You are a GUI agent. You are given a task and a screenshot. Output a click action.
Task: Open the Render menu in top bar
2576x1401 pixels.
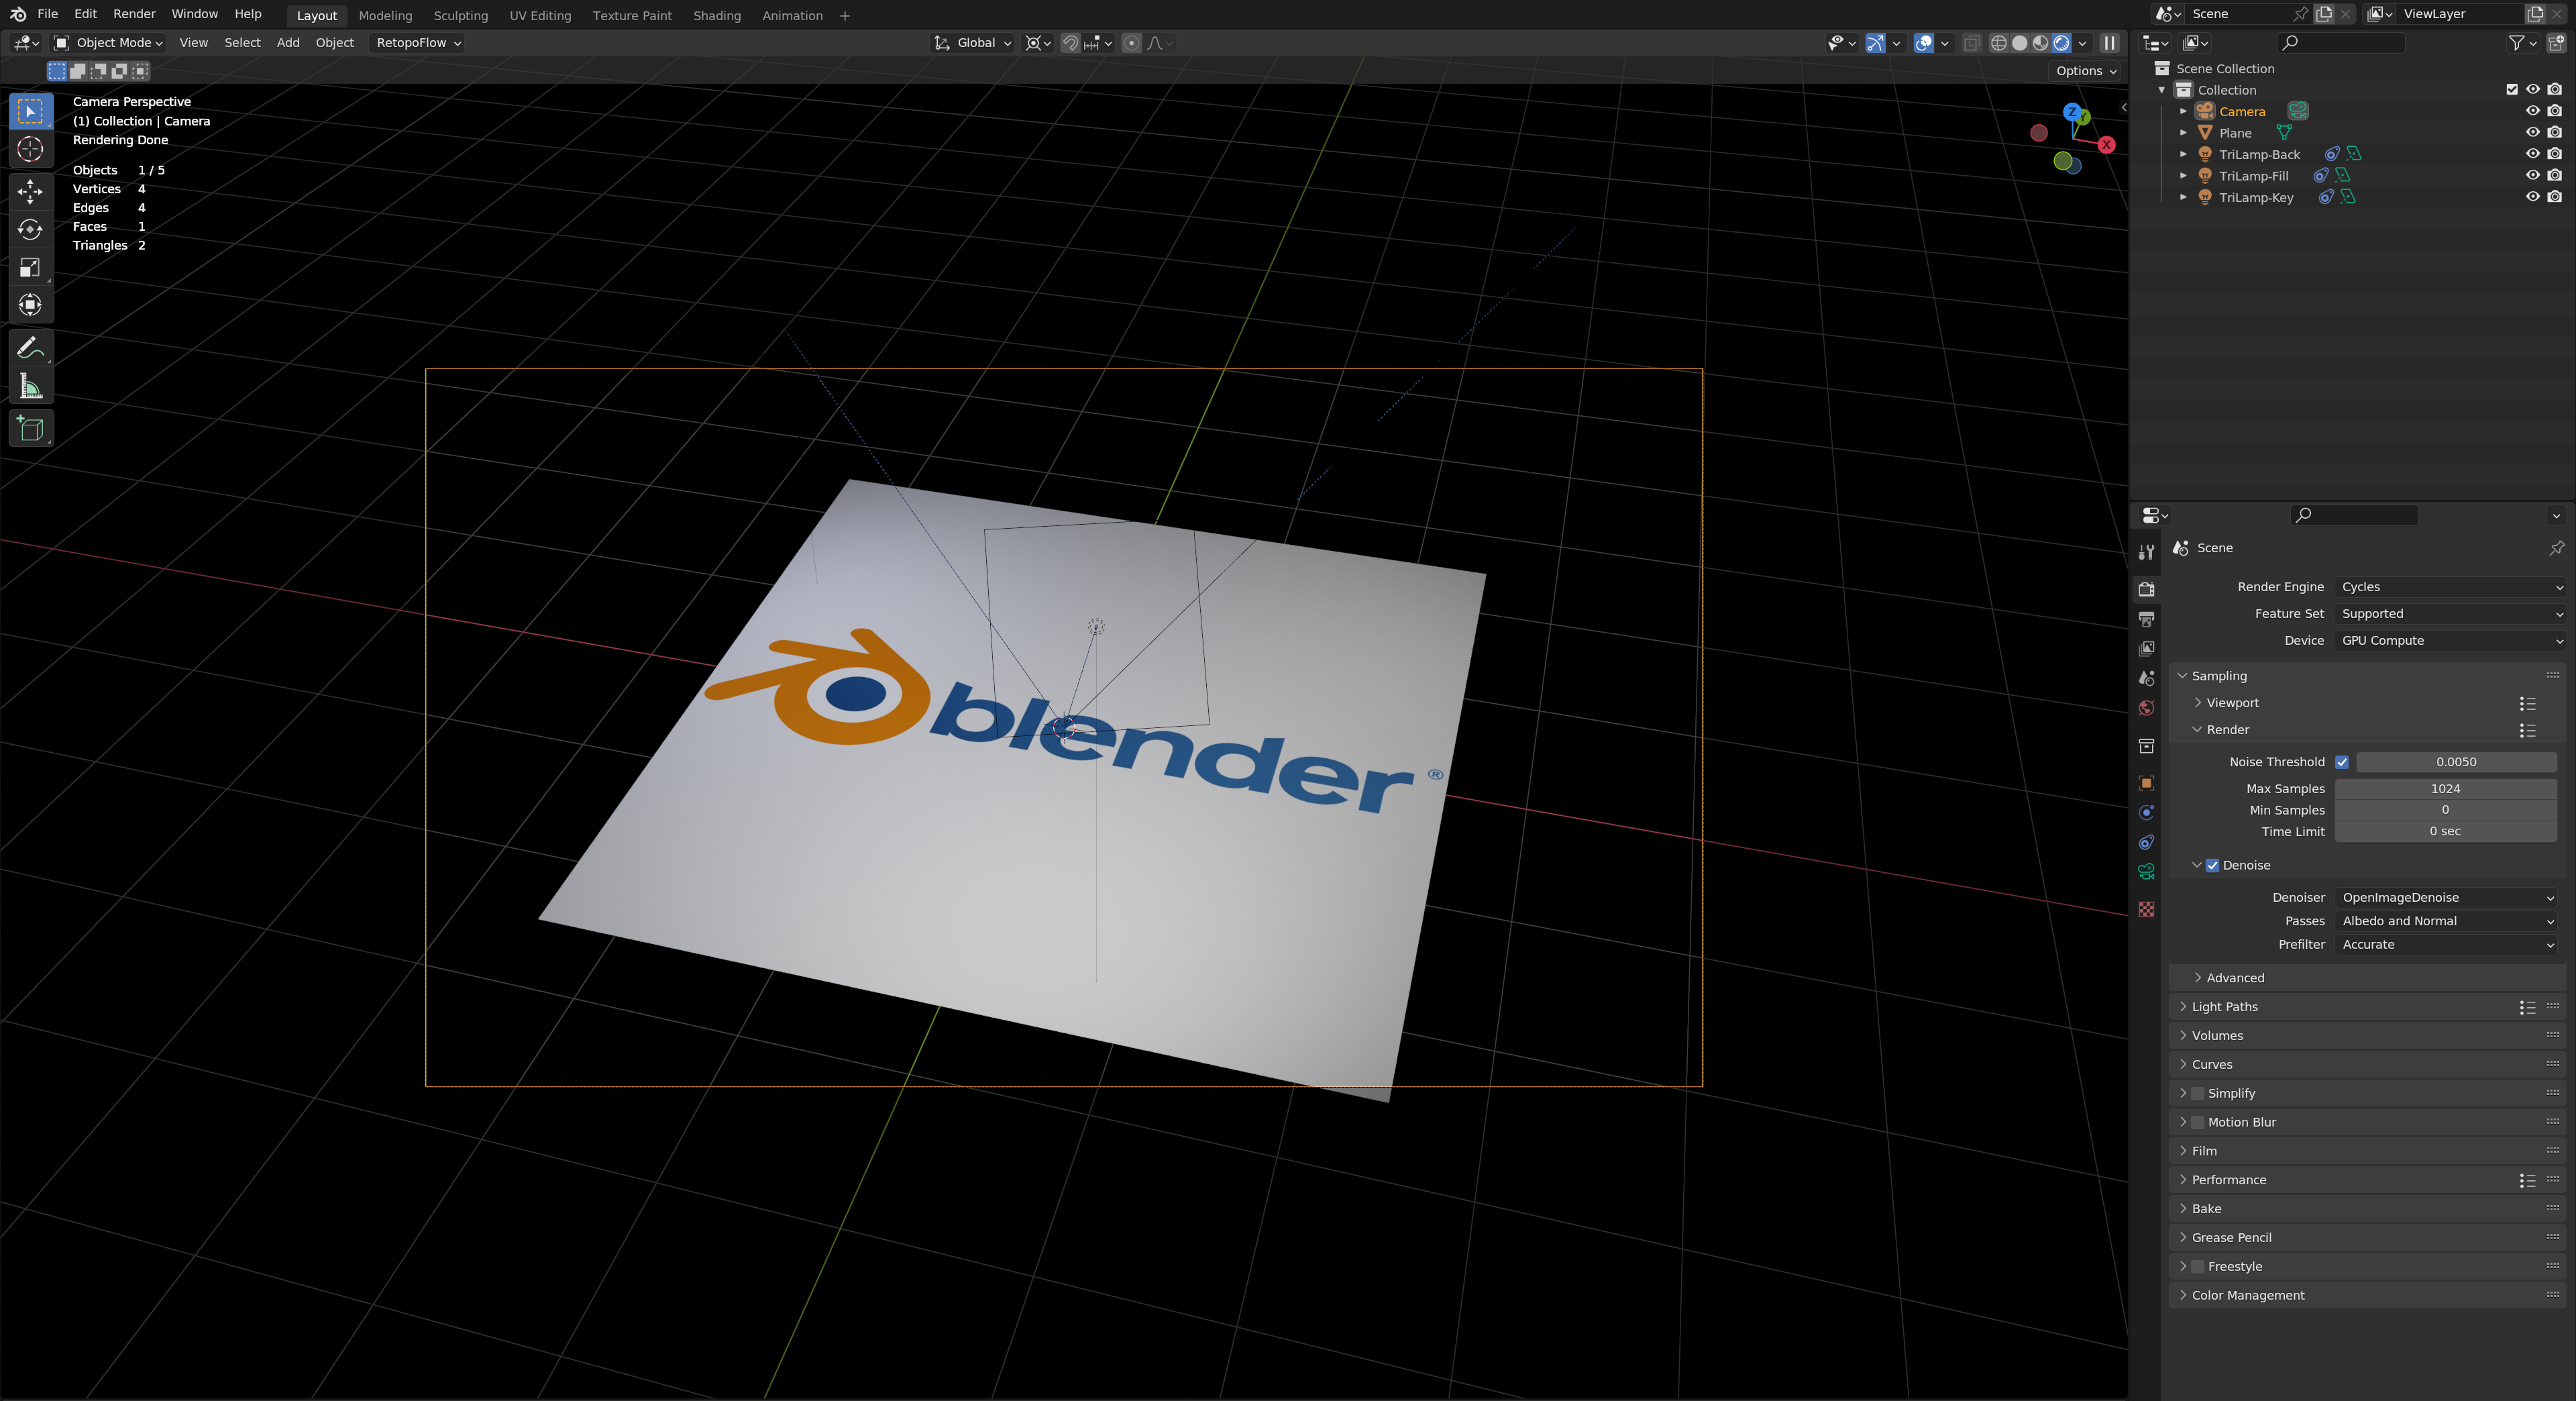134,14
